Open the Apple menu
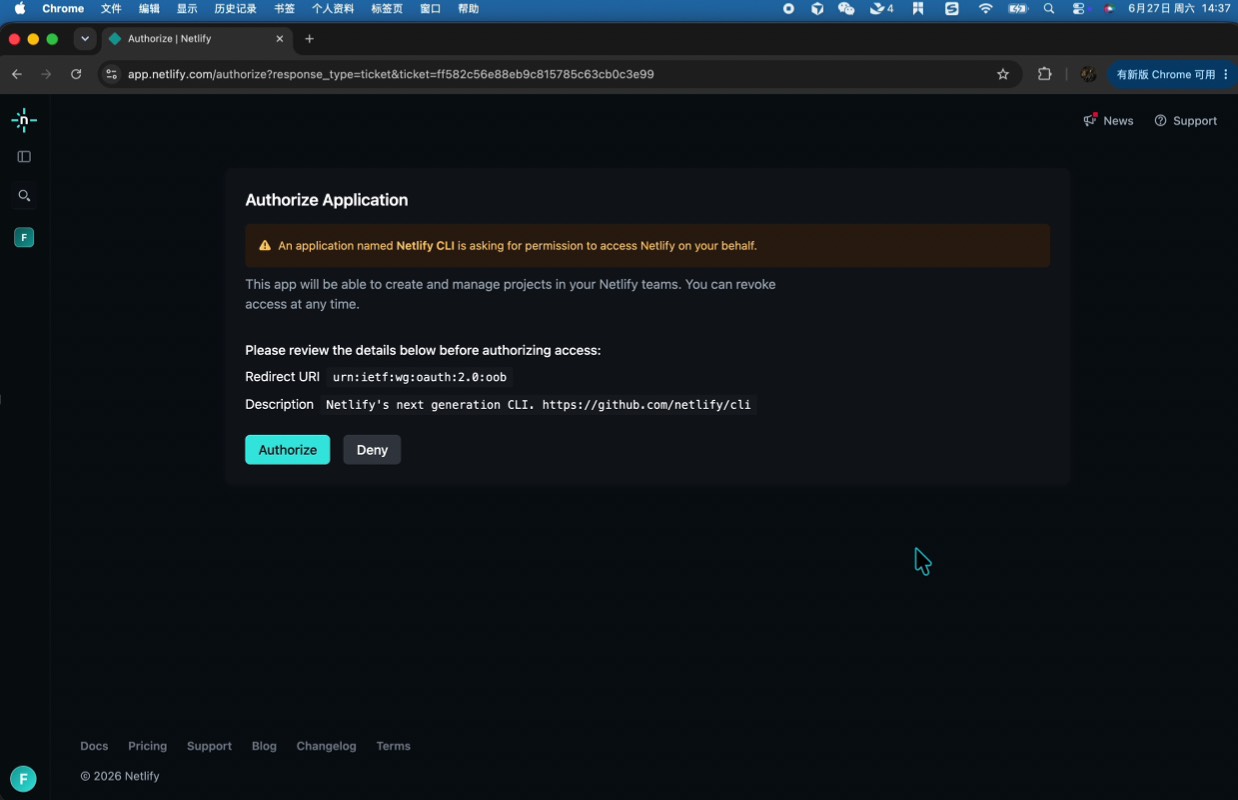 [20, 9]
